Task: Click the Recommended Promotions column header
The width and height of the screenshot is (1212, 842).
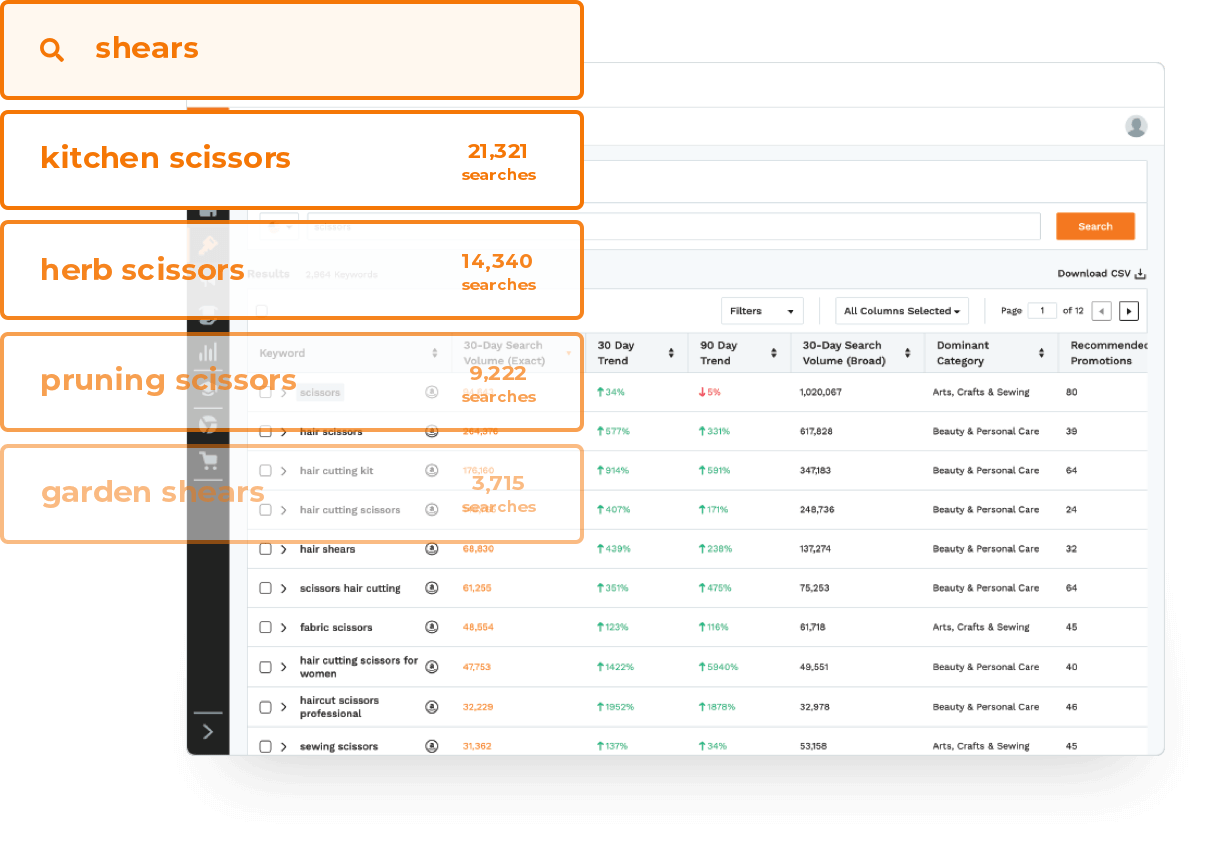Action: 1108,353
